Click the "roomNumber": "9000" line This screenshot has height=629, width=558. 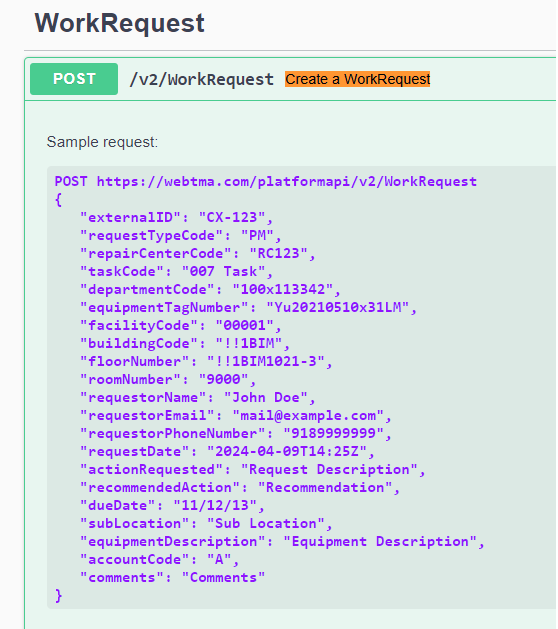tap(168, 379)
